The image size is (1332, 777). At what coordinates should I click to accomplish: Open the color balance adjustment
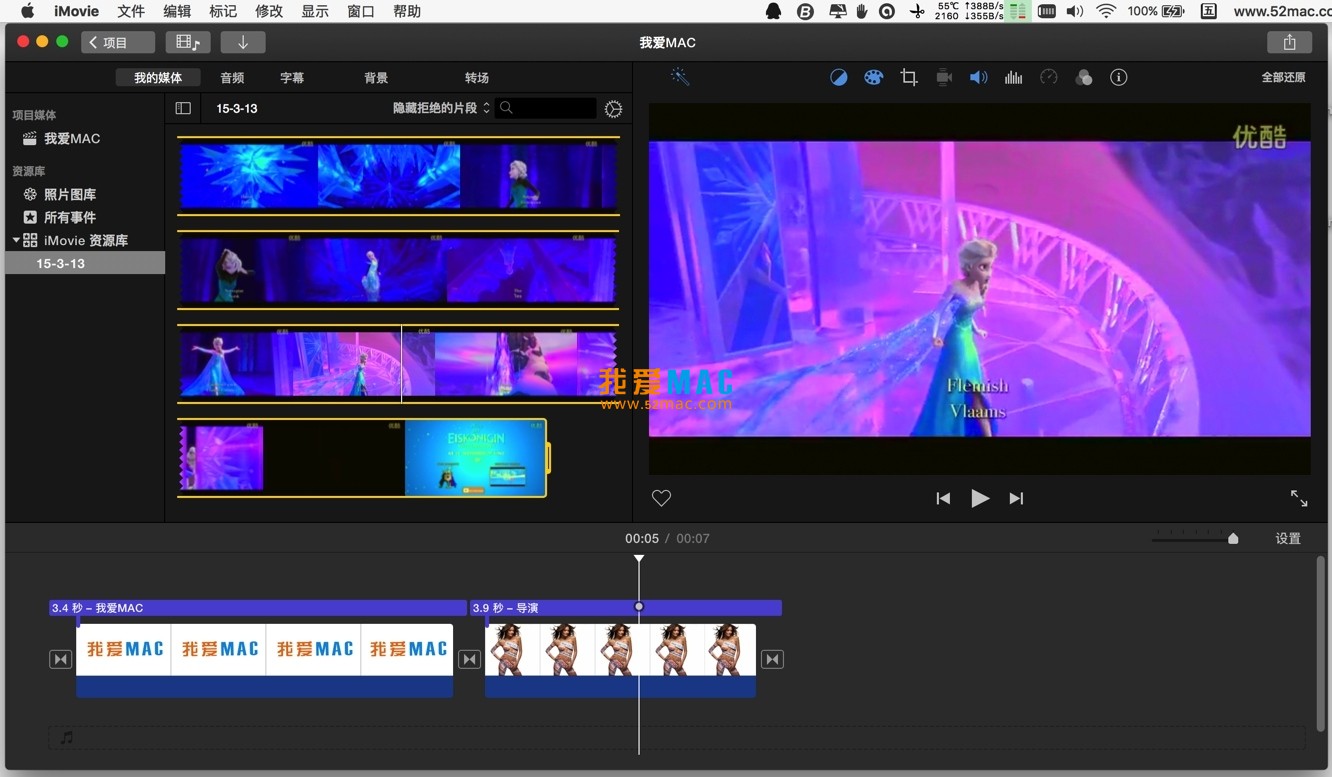(839, 77)
